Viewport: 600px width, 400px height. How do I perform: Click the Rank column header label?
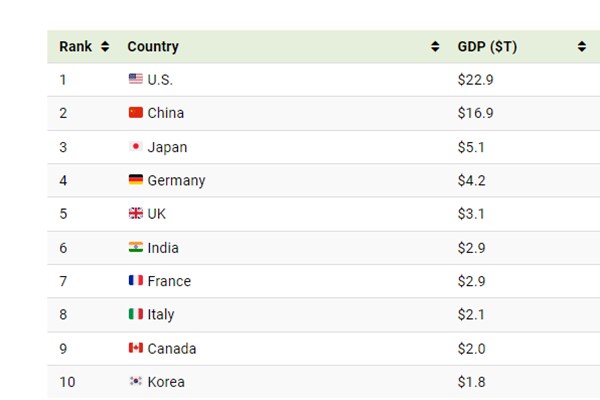75,47
